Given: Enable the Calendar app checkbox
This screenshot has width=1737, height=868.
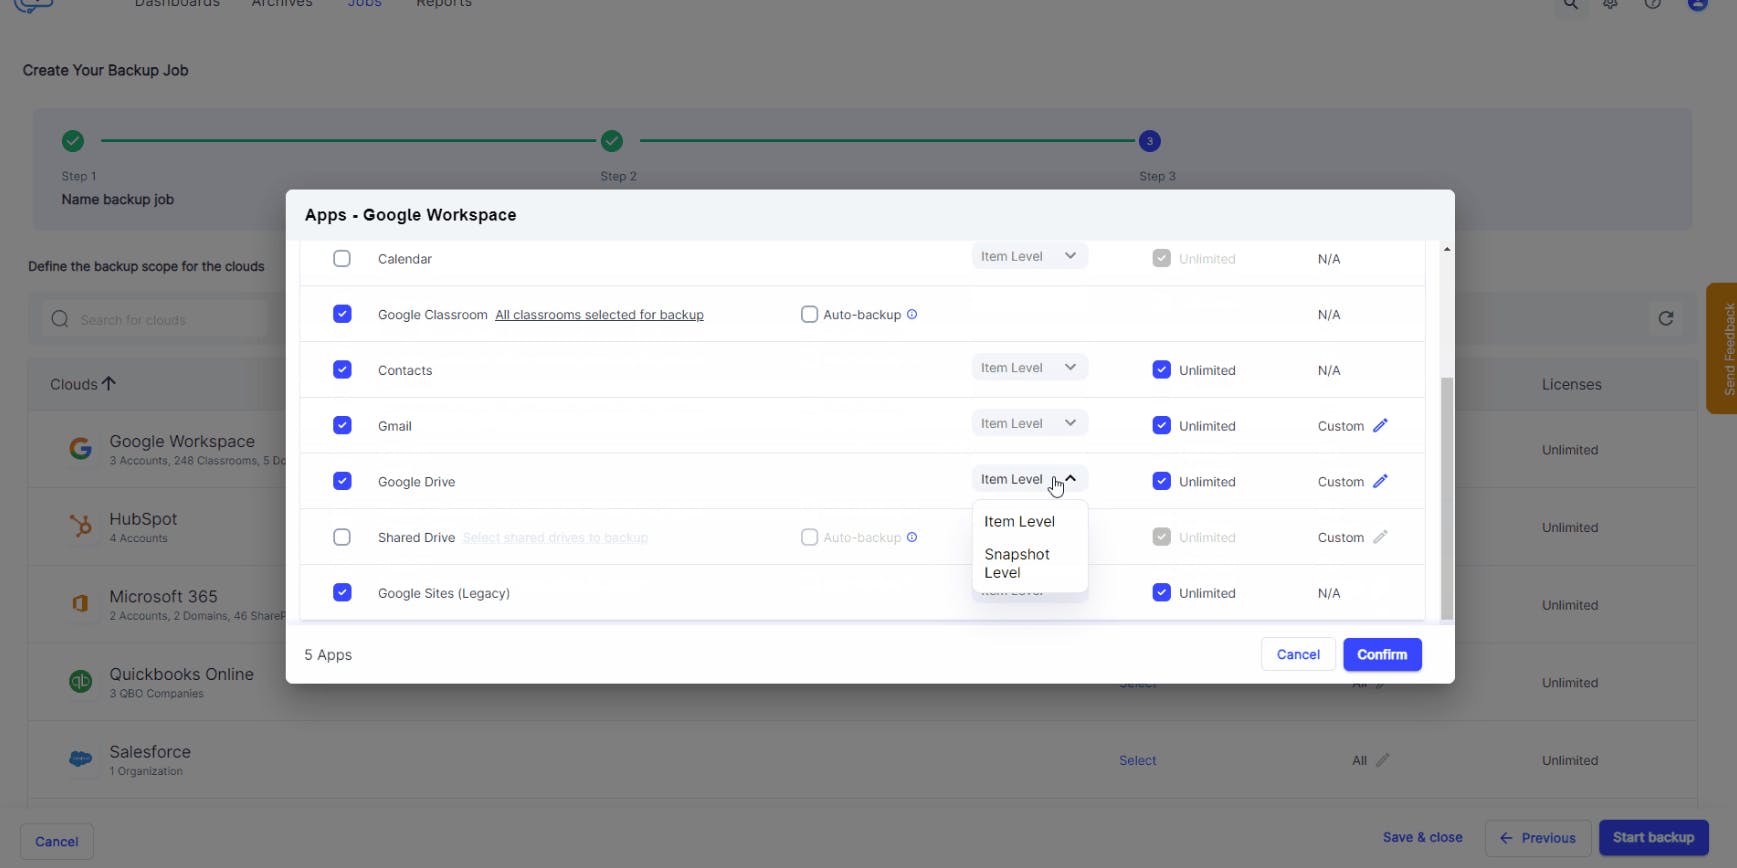Looking at the screenshot, I should click(342, 259).
